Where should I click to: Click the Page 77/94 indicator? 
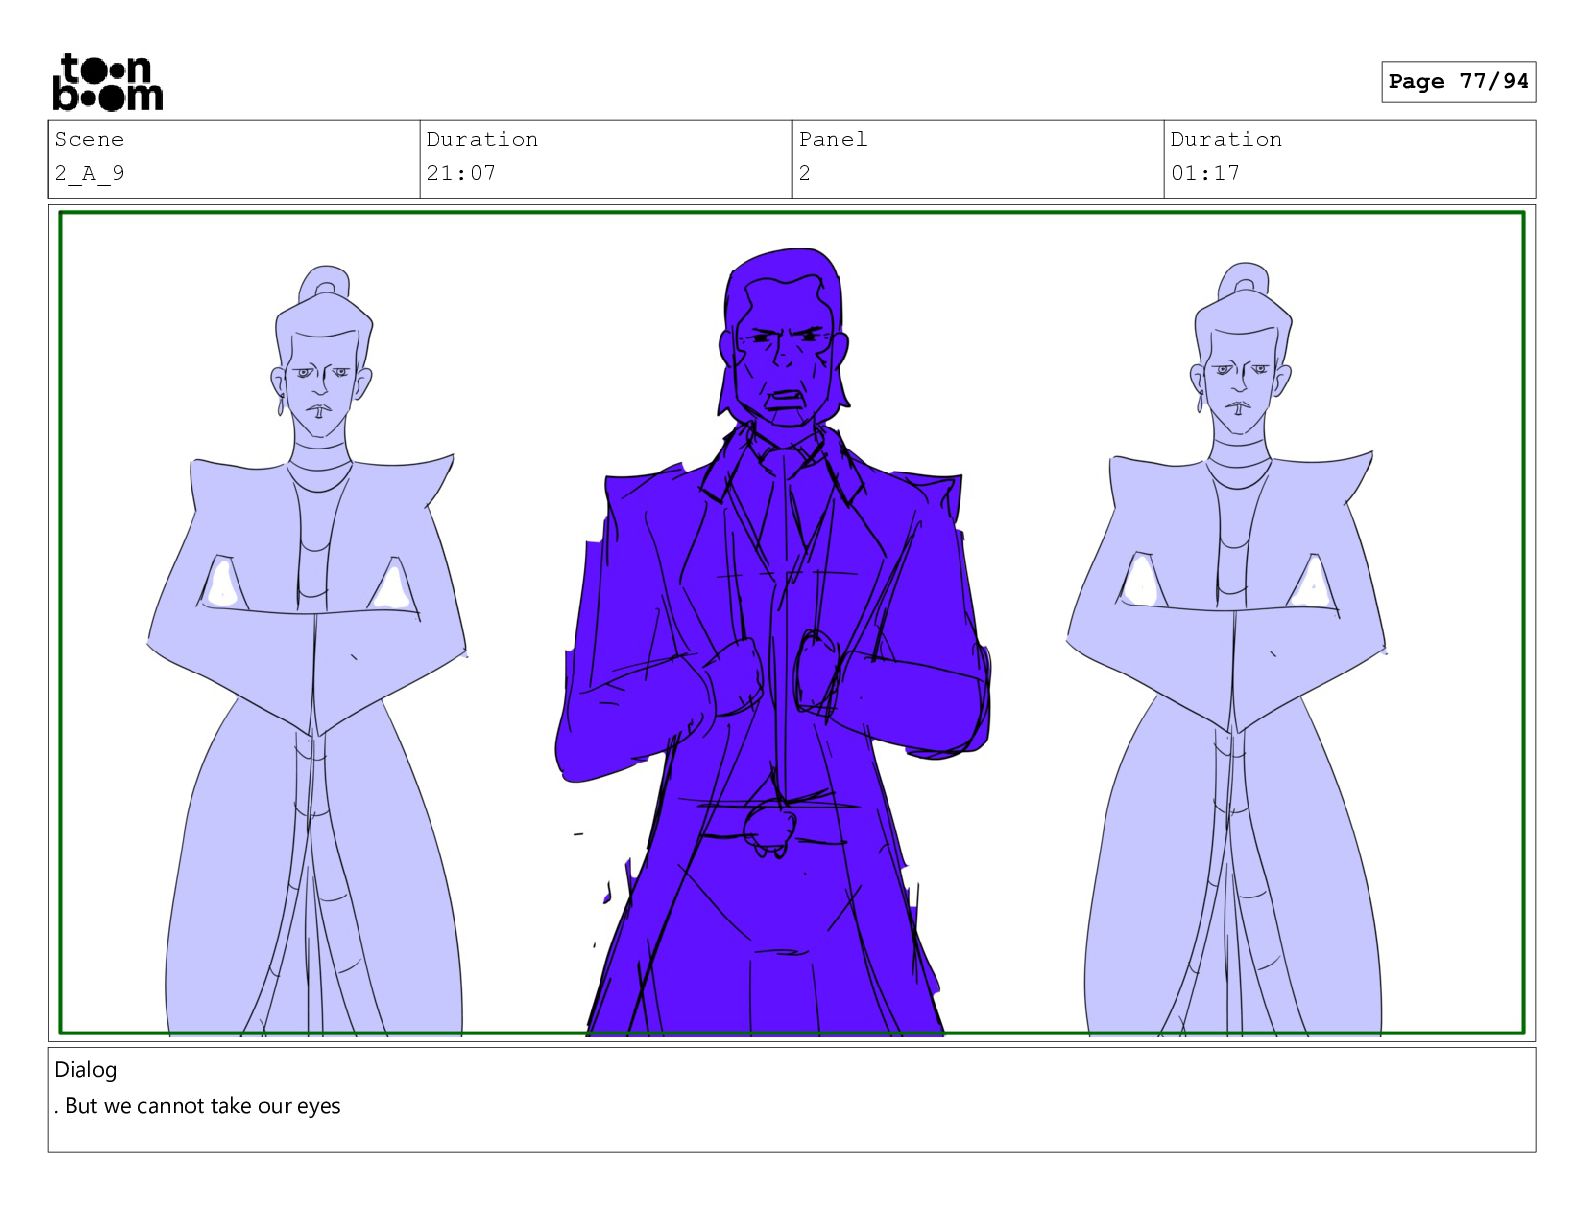tap(1458, 82)
